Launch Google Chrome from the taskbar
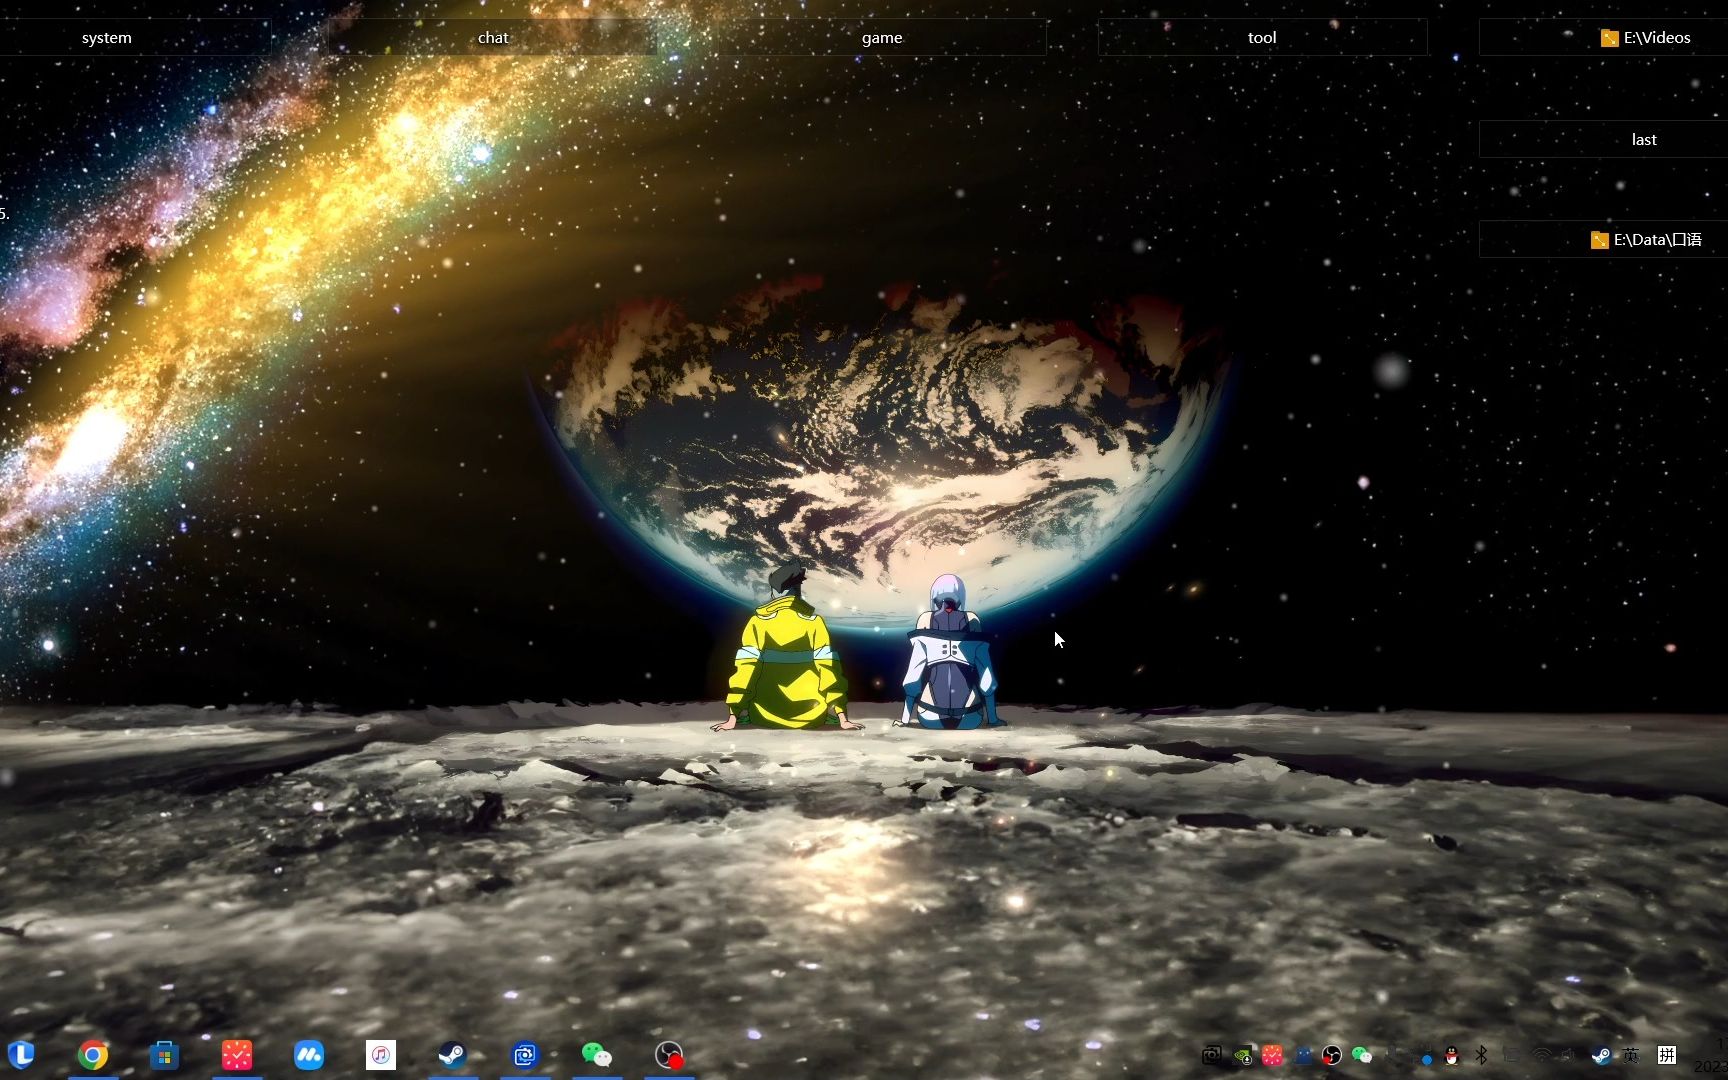This screenshot has width=1728, height=1080. tap(92, 1053)
